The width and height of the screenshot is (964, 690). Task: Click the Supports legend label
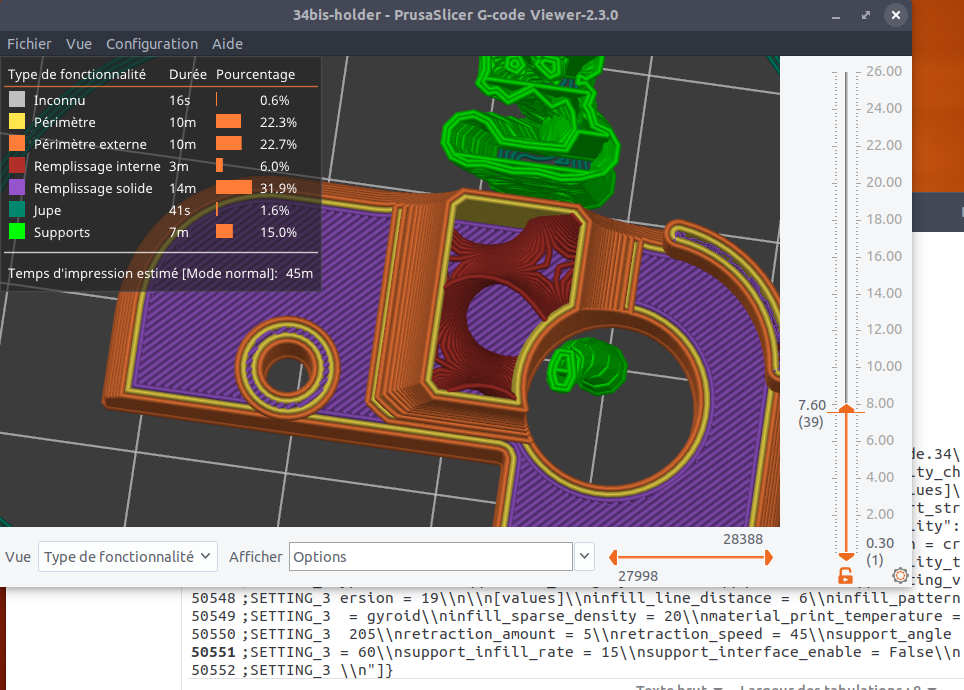[x=61, y=233]
